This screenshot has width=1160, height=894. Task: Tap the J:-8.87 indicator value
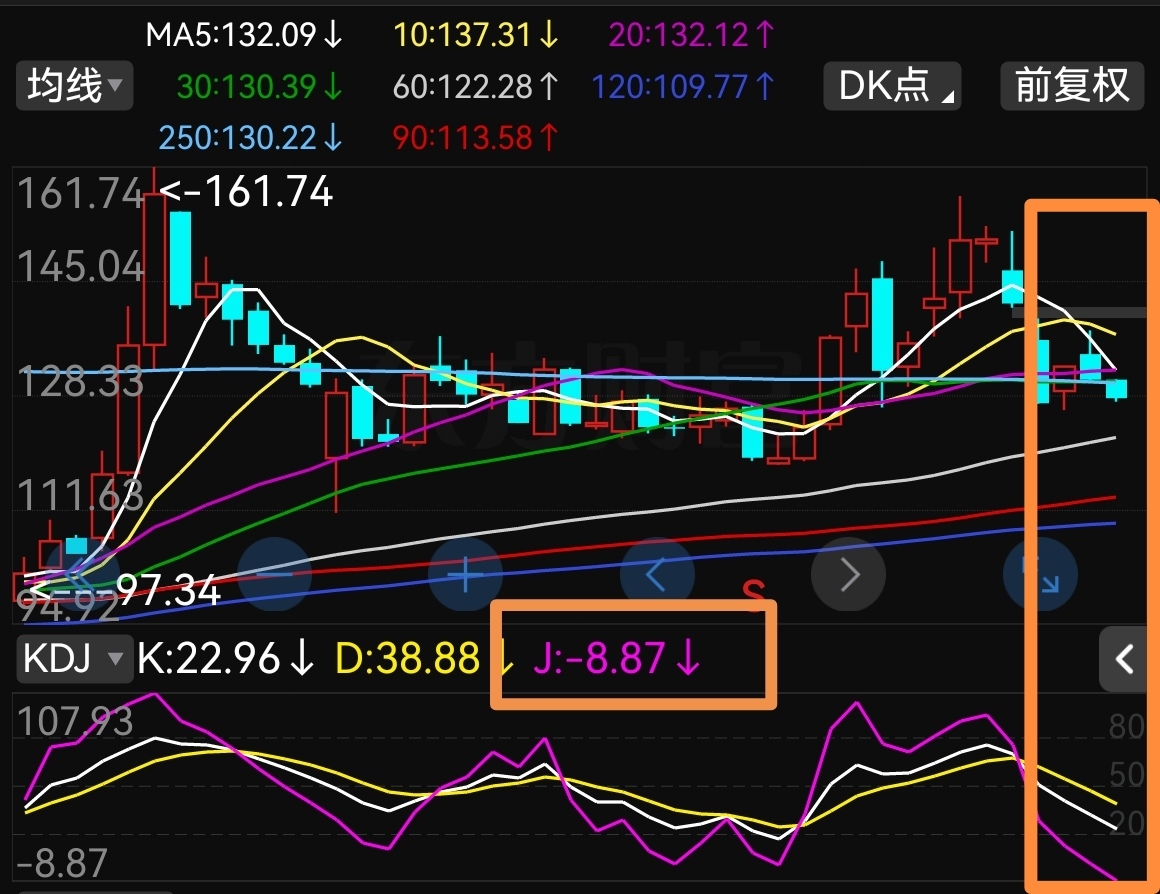(616, 658)
